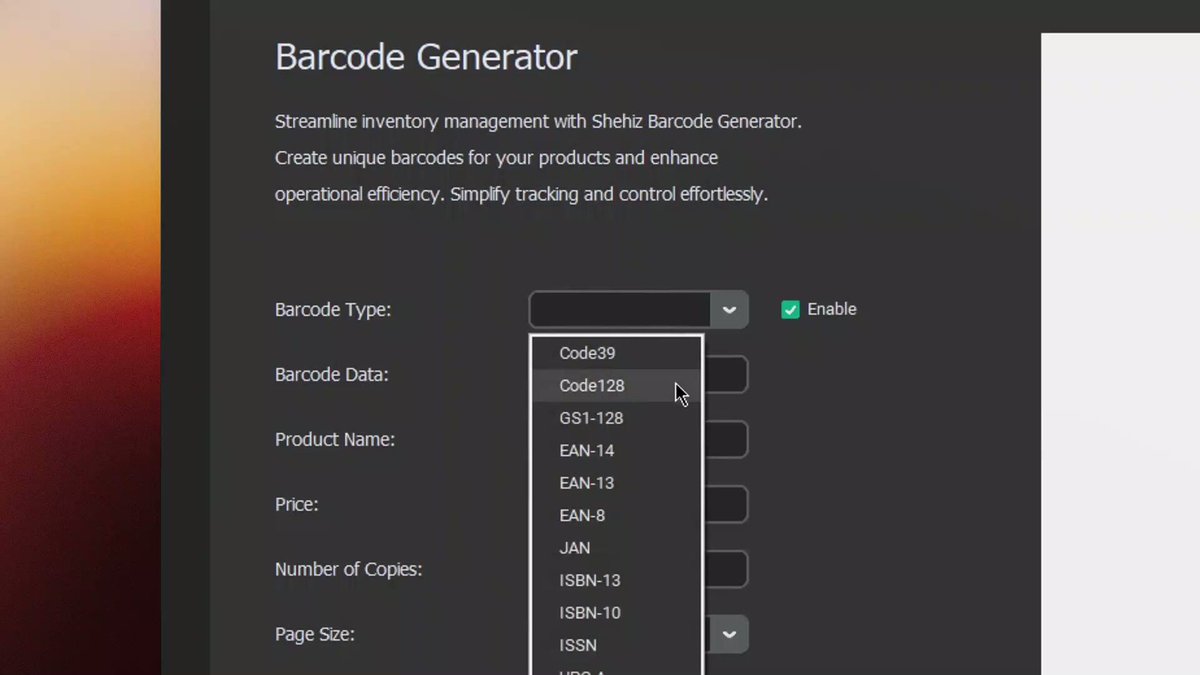1200x675 pixels.
Task: Select EAN-14 option
Action: 616,451
